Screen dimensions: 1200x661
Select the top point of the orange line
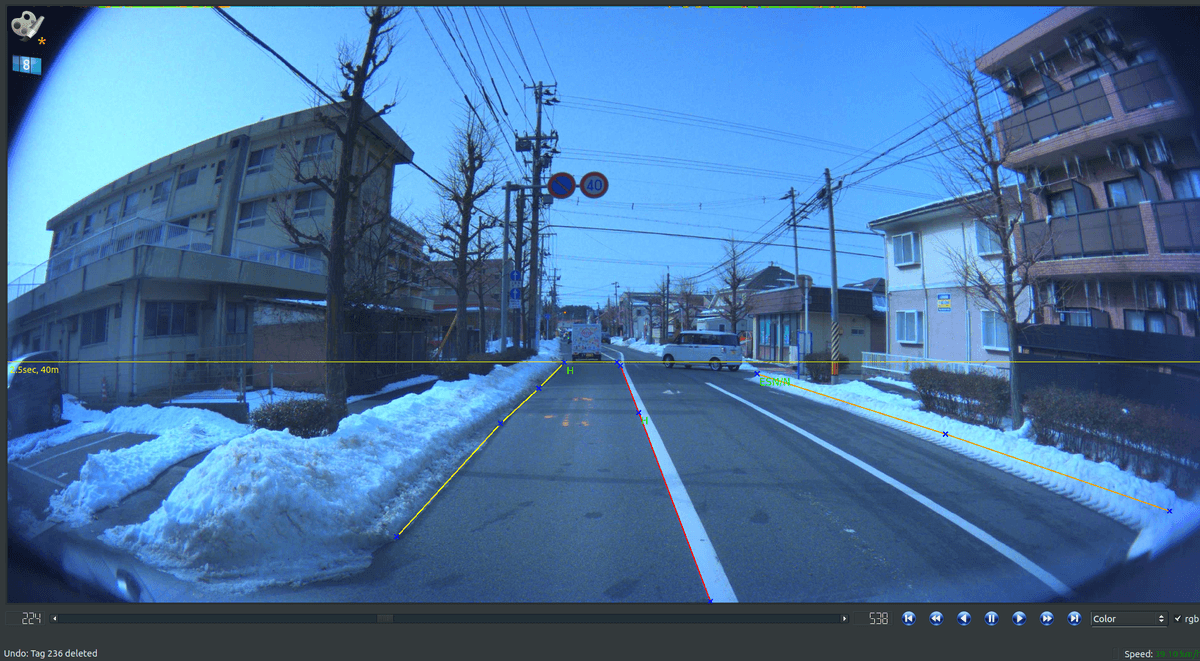[x=756, y=374]
